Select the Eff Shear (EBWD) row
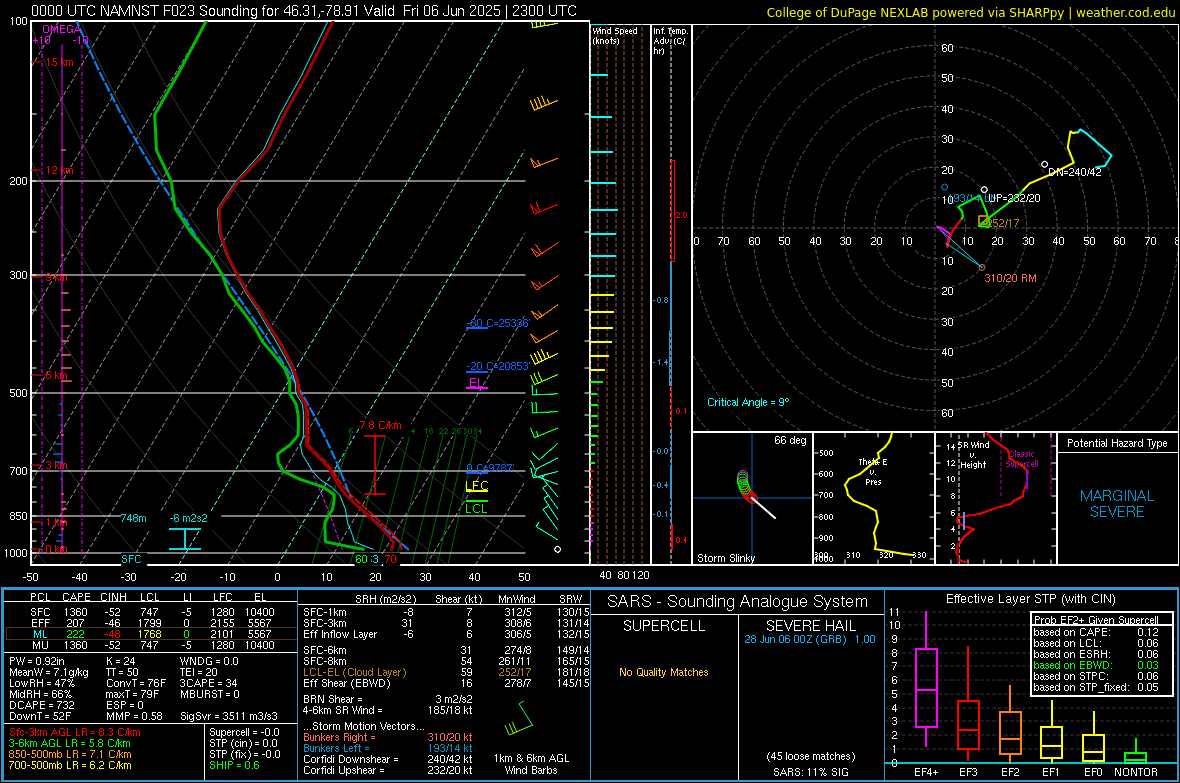Image resolution: width=1180 pixels, height=783 pixels. click(446, 684)
